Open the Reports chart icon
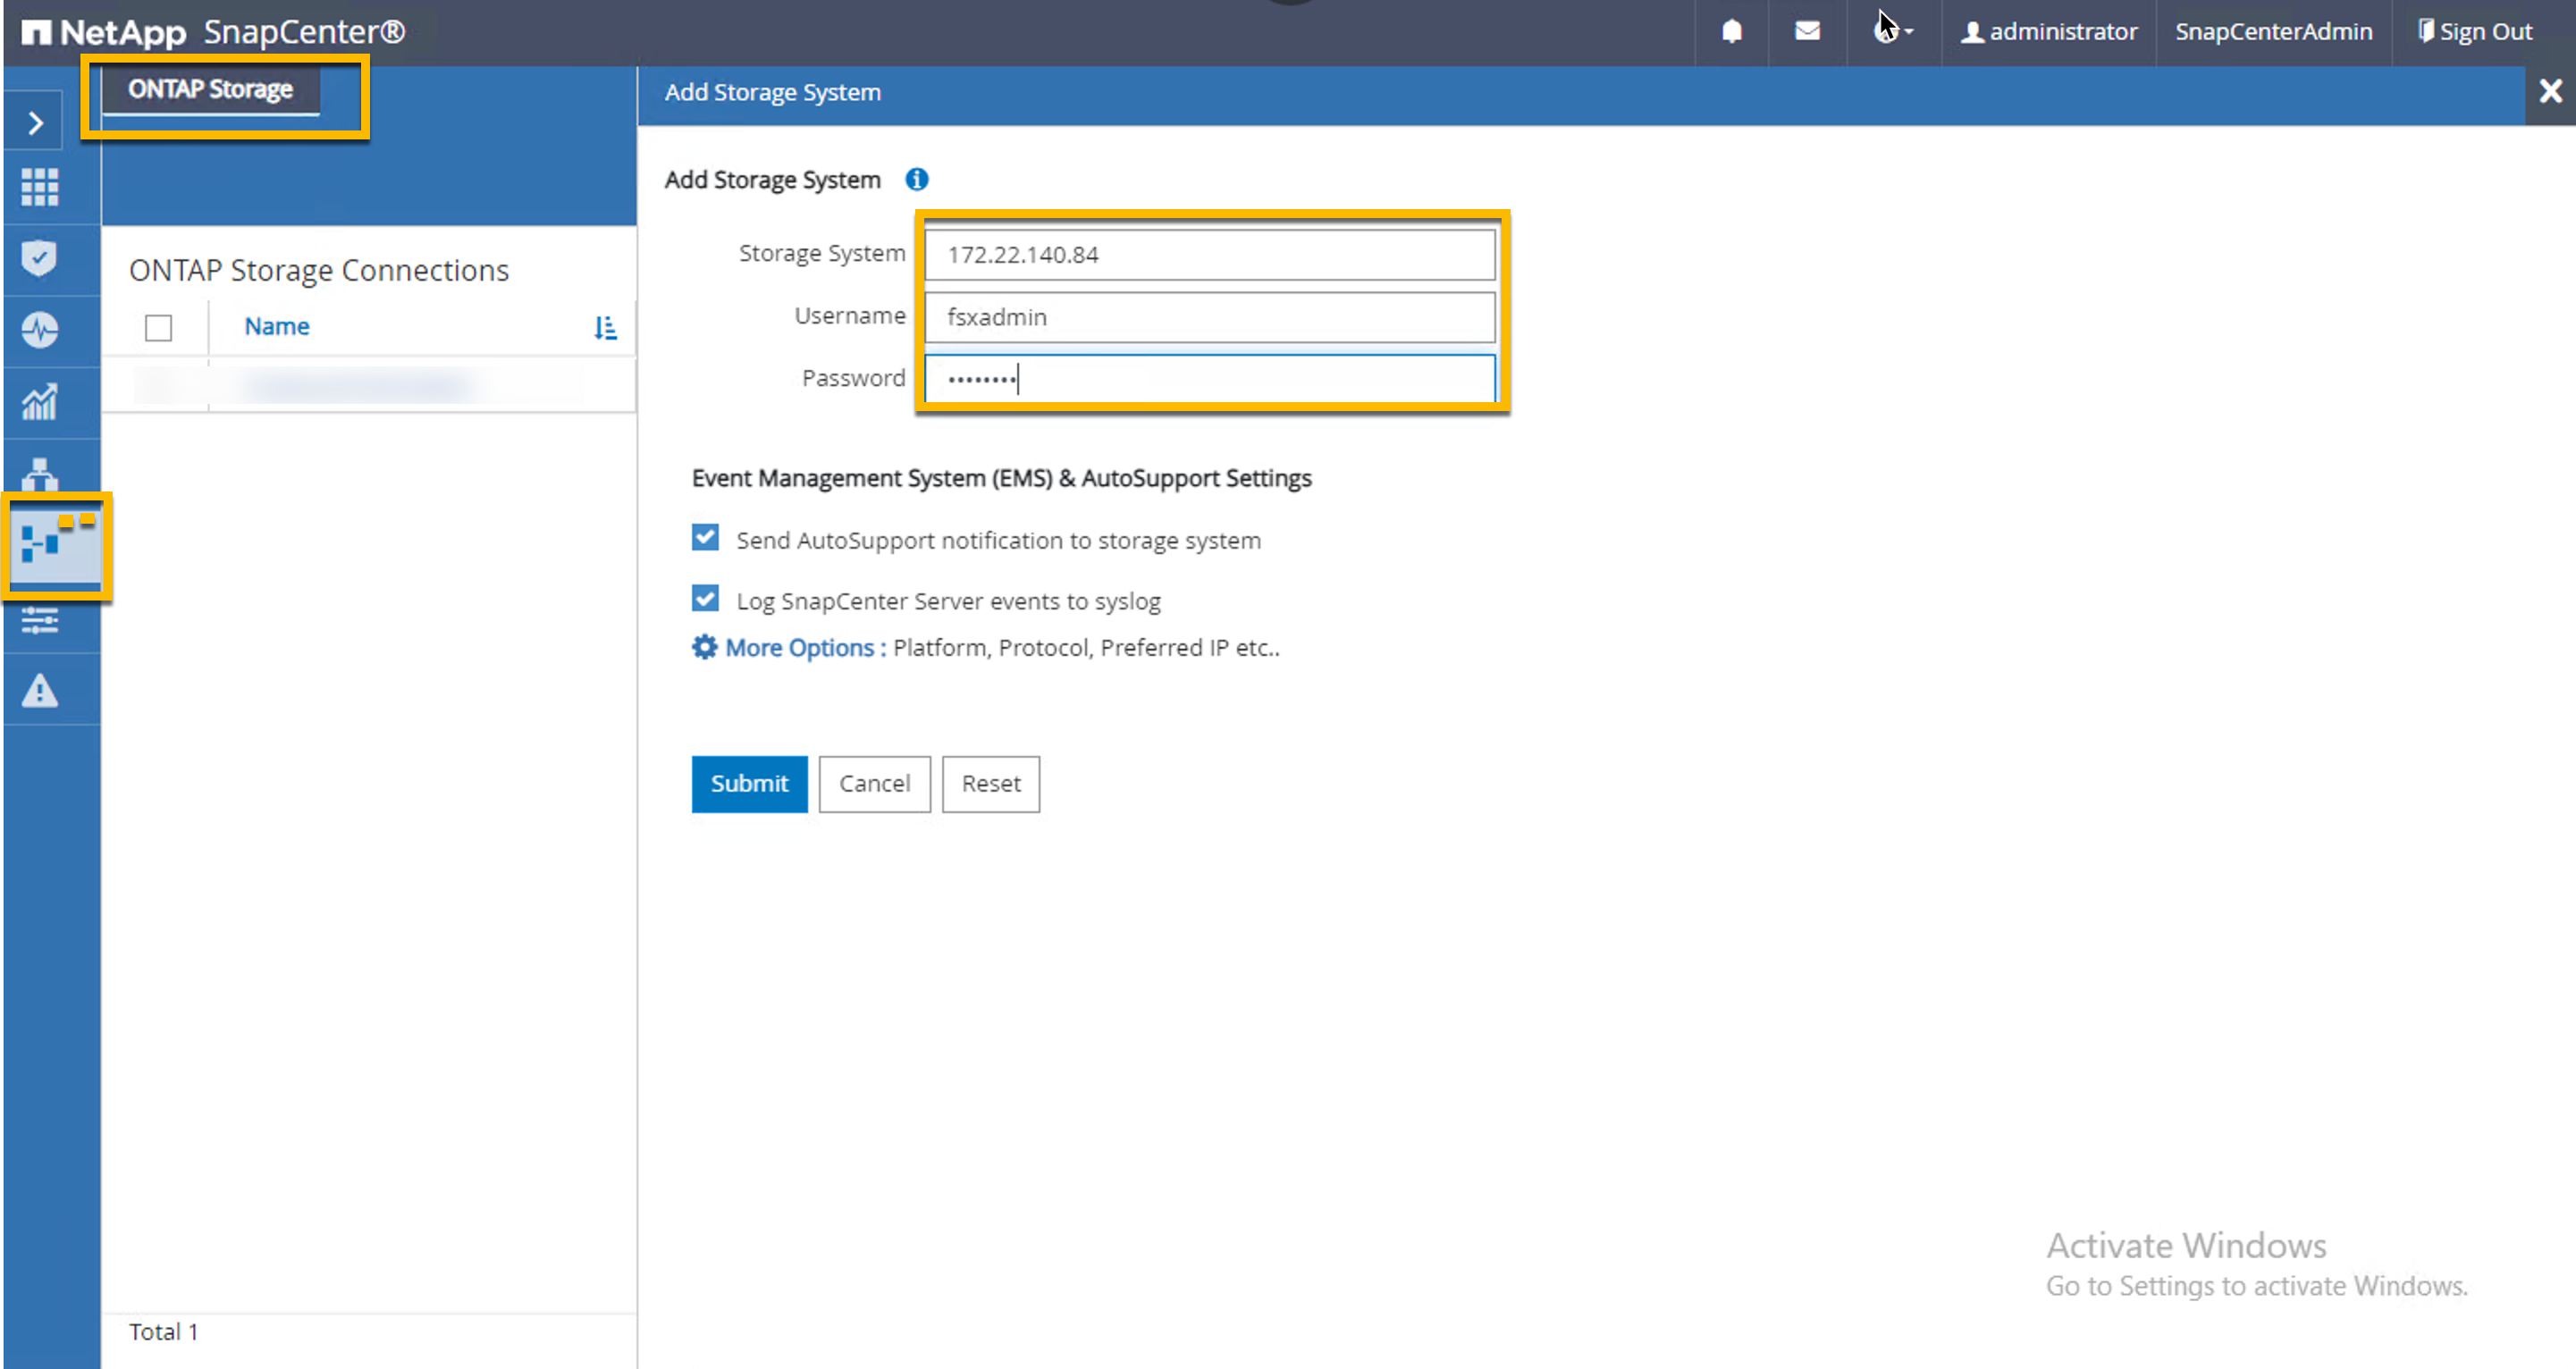 (x=39, y=402)
